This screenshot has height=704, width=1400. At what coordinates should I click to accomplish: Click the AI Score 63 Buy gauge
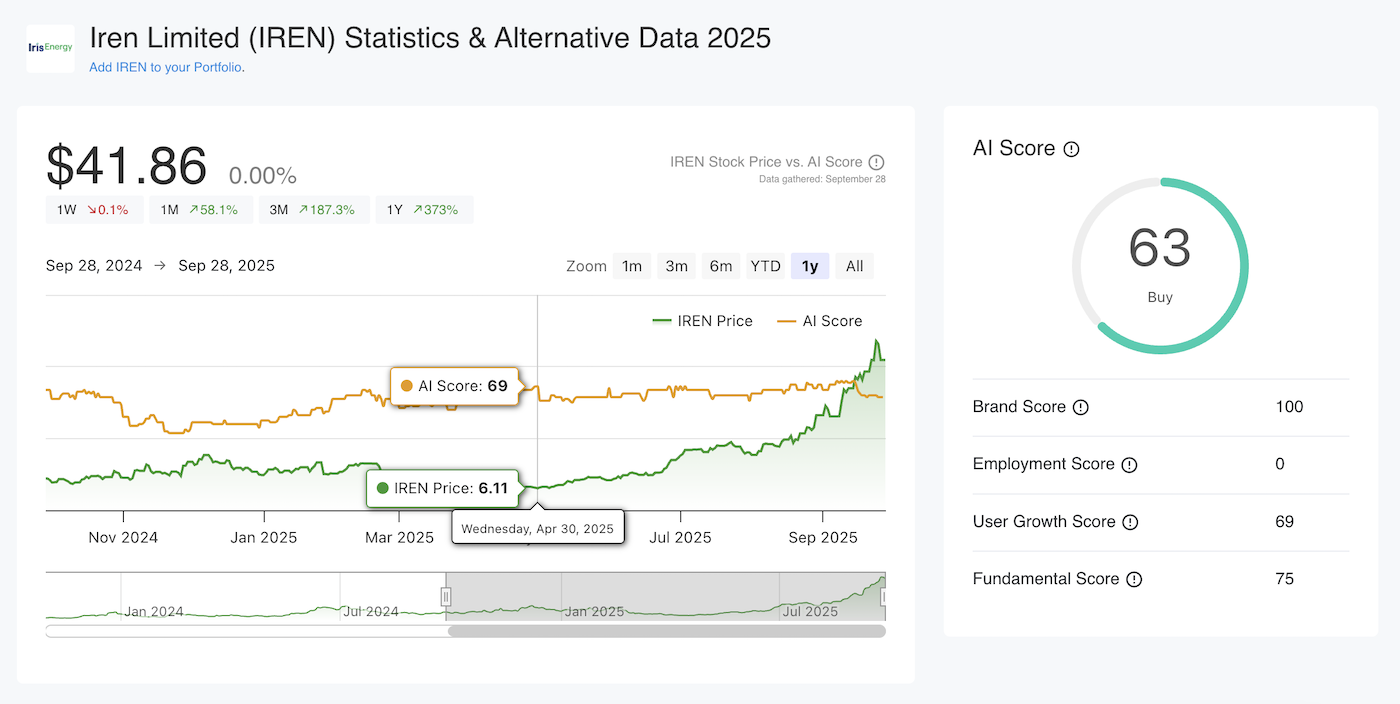(x=1160, y=266)
